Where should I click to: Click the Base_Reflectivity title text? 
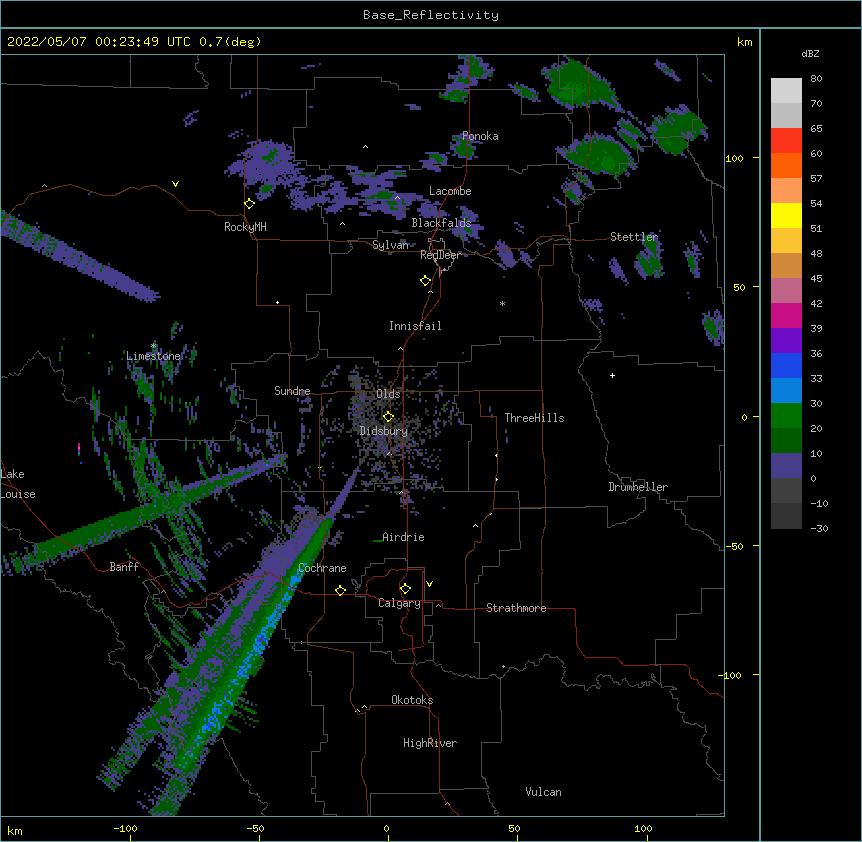[431, 15]
